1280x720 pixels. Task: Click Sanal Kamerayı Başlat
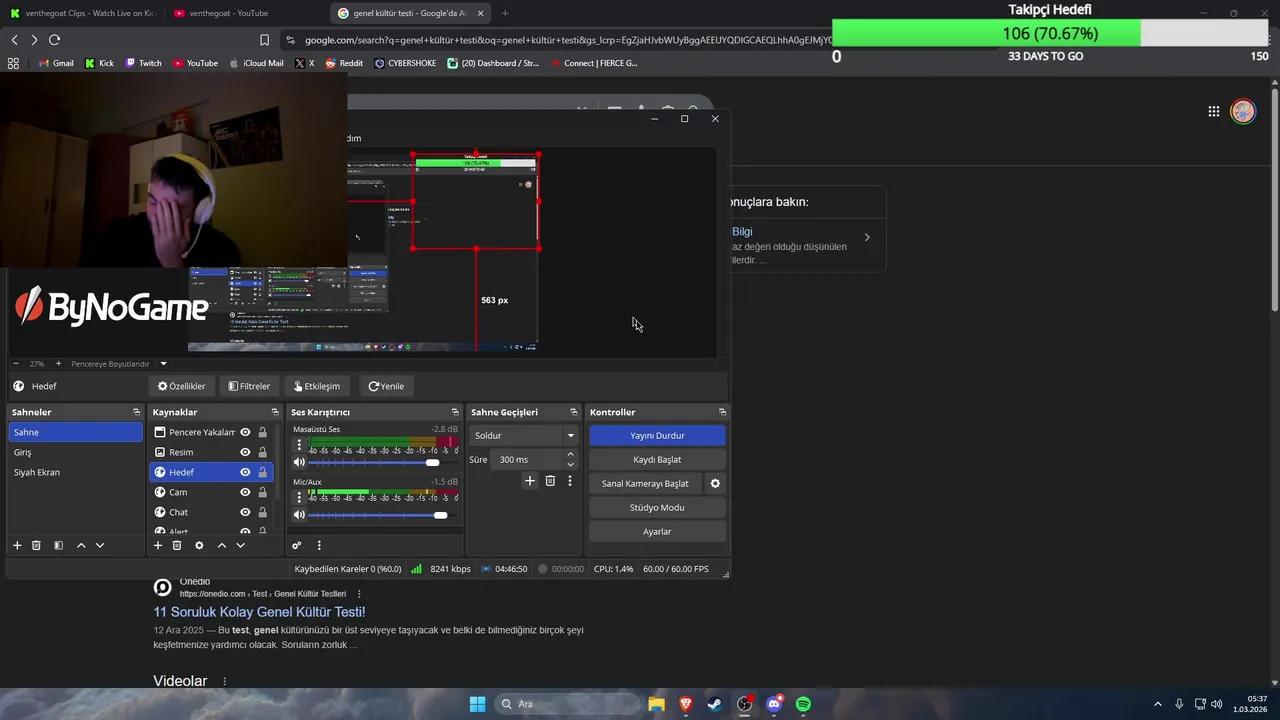click(x=645, y=484)
